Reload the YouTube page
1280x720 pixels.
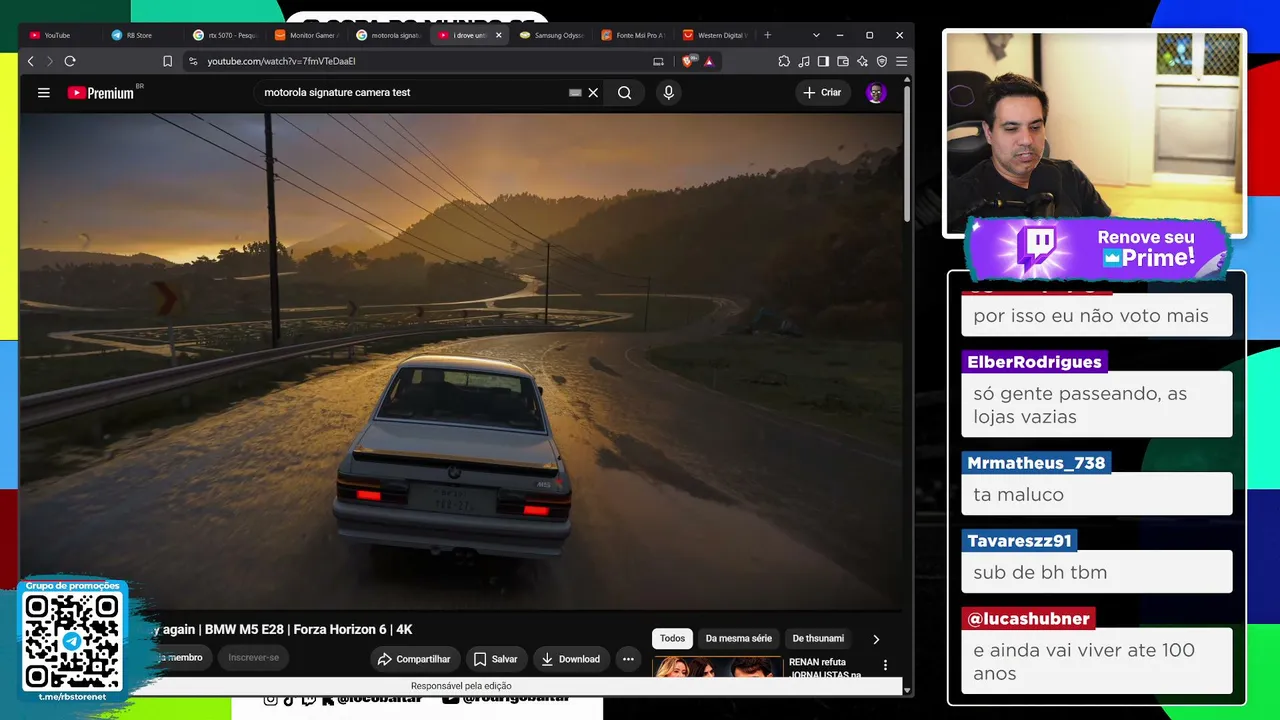70,61
